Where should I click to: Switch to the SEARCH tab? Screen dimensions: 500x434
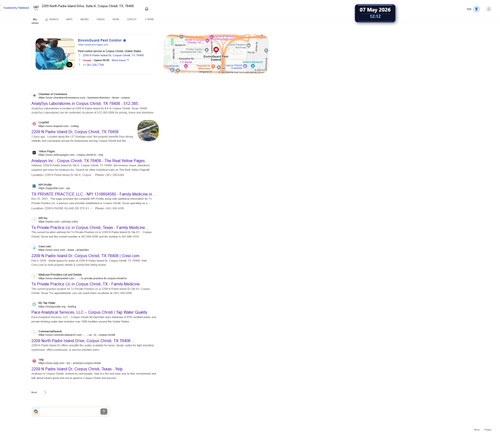coord(52,19)
